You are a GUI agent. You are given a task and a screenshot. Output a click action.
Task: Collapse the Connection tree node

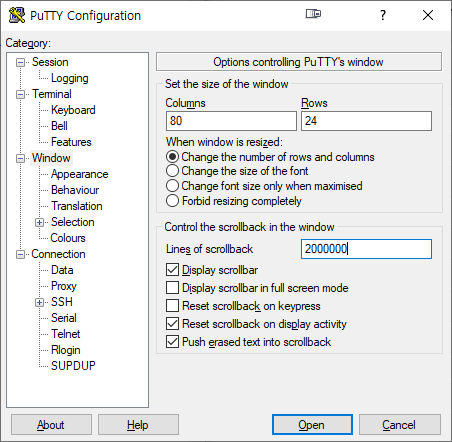pos(21,254)
